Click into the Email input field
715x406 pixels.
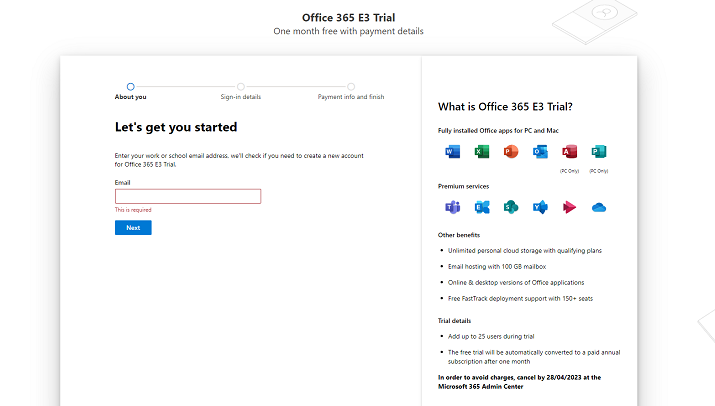(x=188, y=196)
